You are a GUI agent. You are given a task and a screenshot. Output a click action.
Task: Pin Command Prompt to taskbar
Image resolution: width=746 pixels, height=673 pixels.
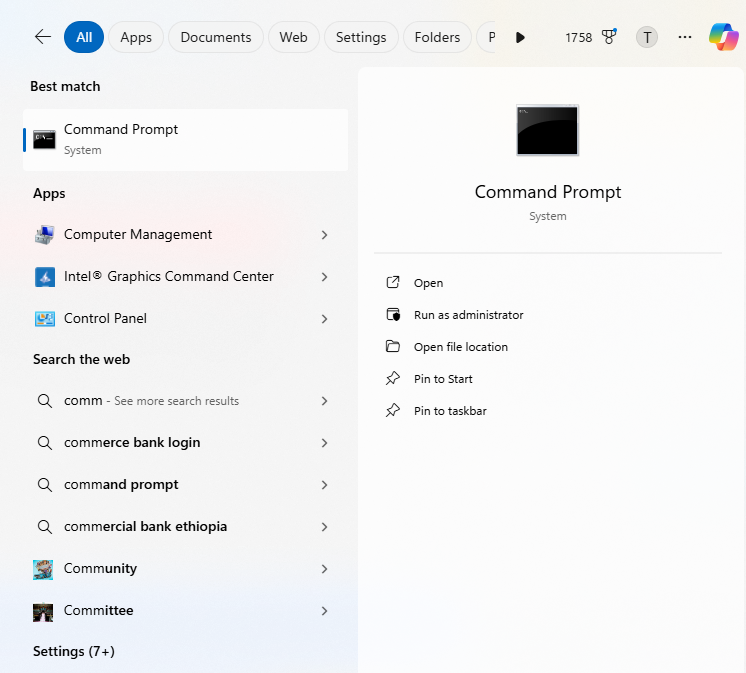(450, 411)
